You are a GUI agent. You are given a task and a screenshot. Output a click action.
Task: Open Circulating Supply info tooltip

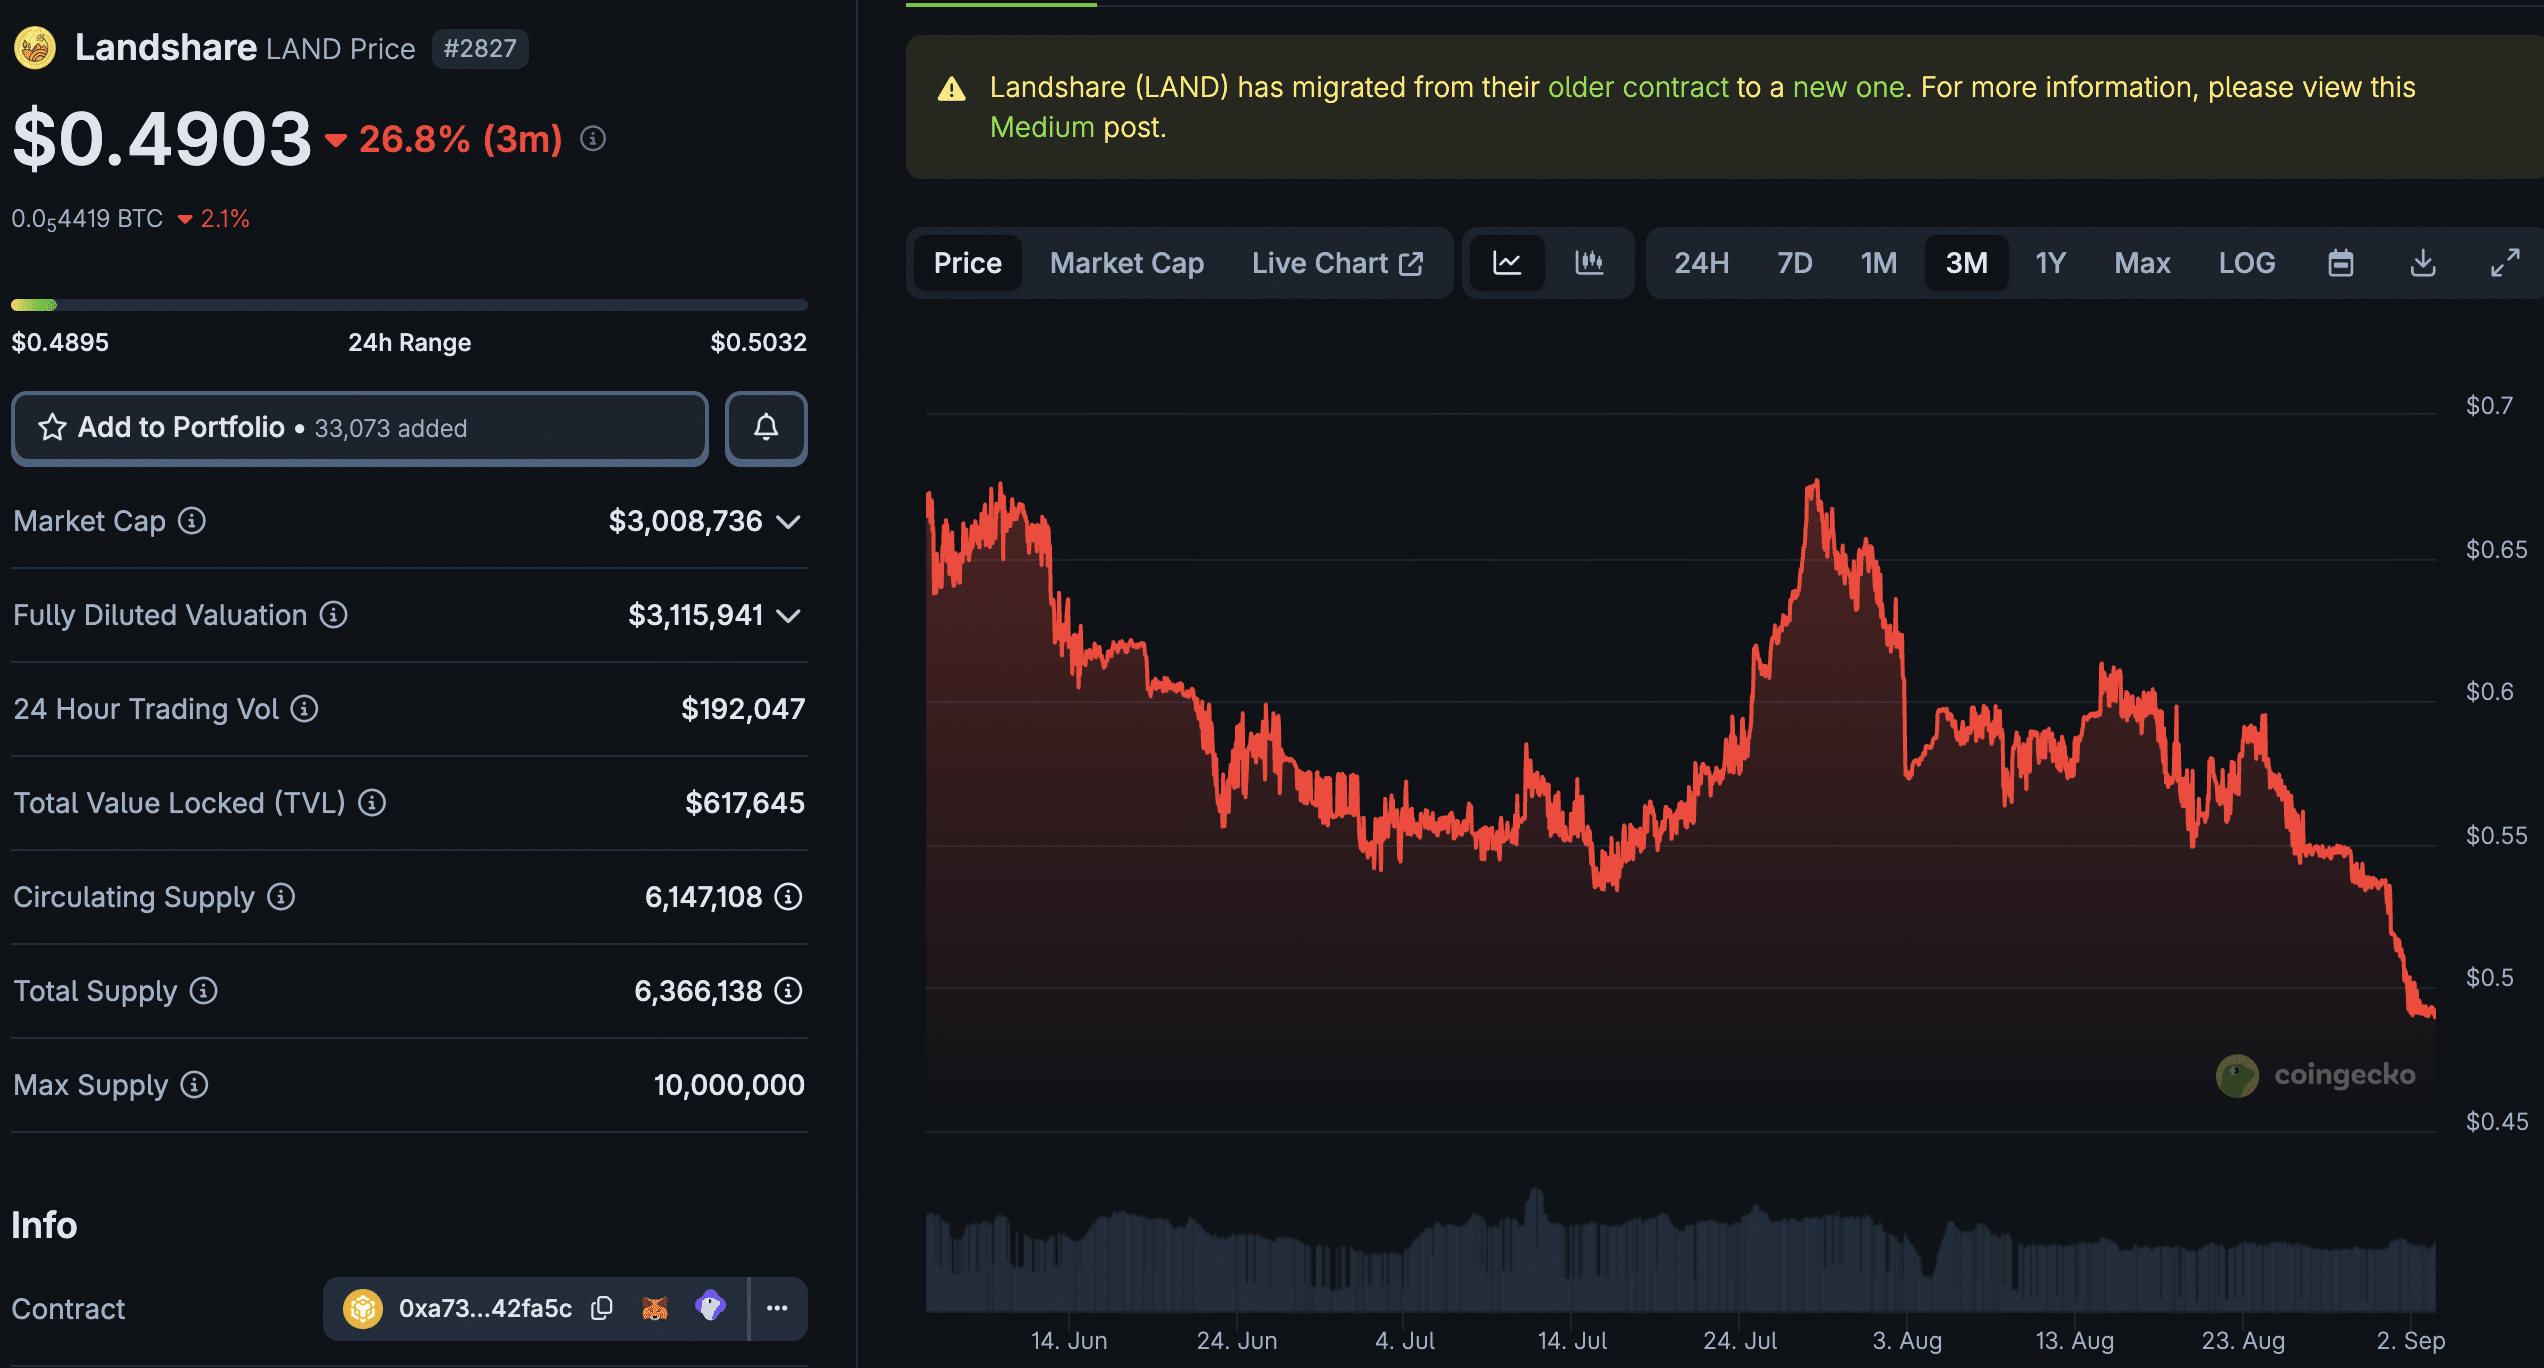point(280,897)
